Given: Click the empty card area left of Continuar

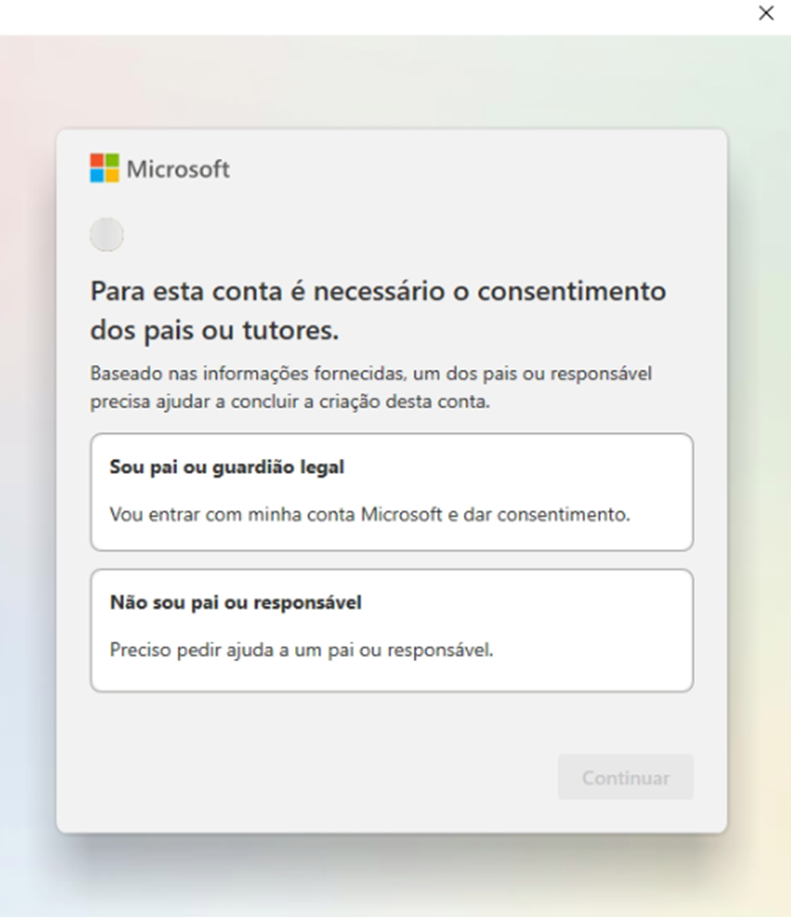Looking at the screenshot, I should click(322, 777).
